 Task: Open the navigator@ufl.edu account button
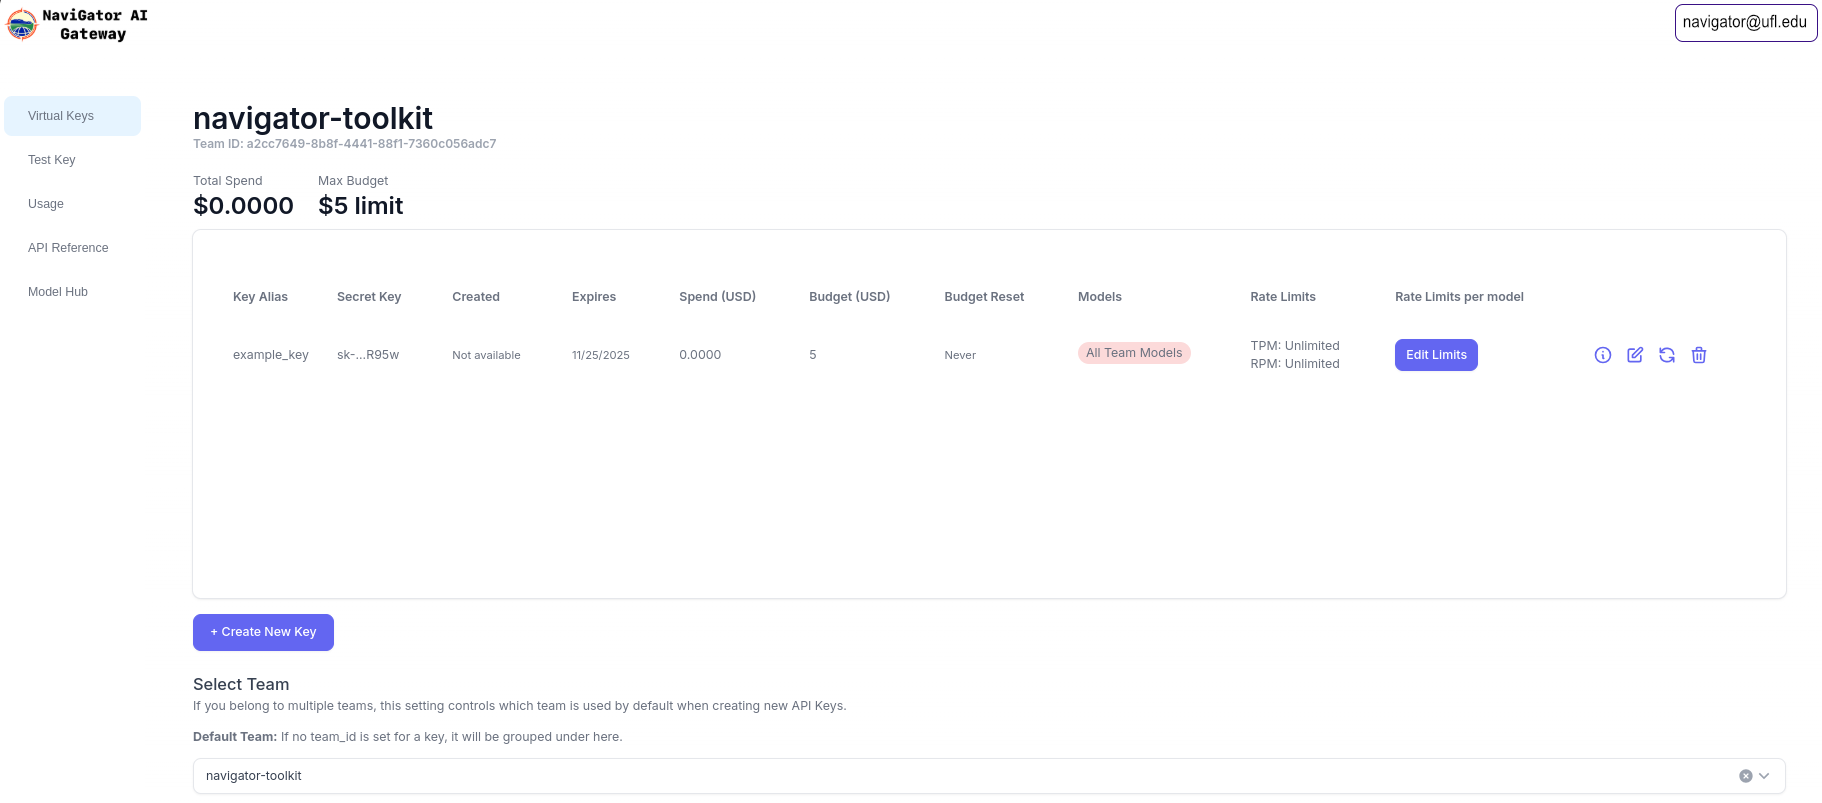[x=1745, y=23]
